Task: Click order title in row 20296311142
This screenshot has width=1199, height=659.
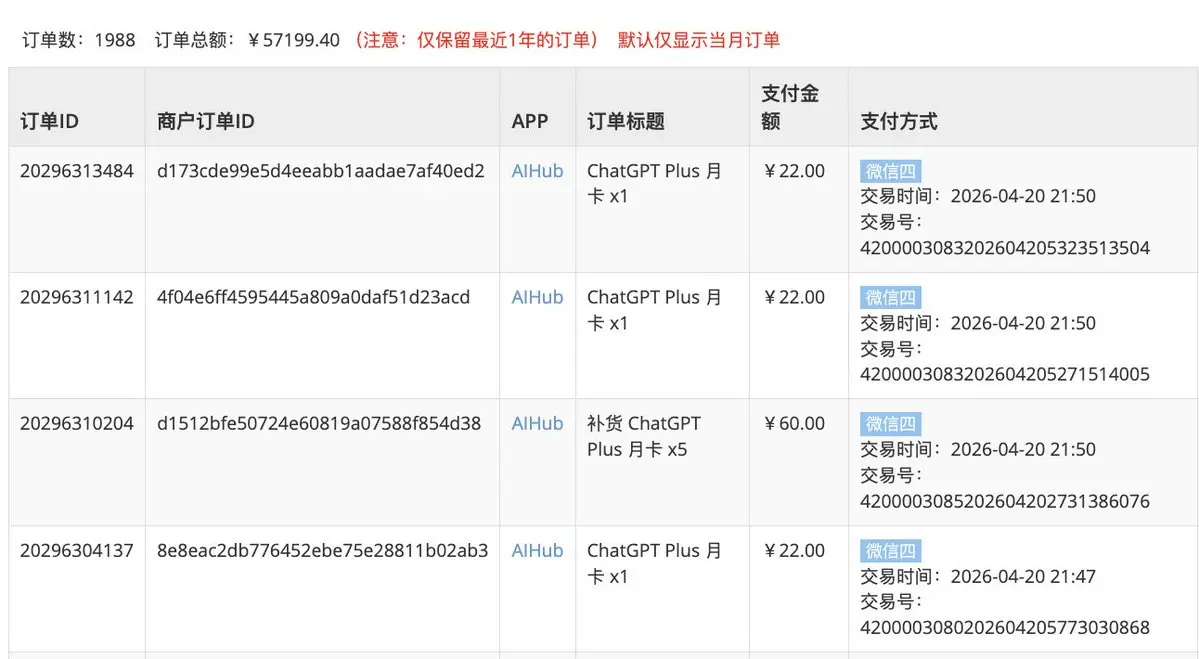Action: tap(655, 310)
